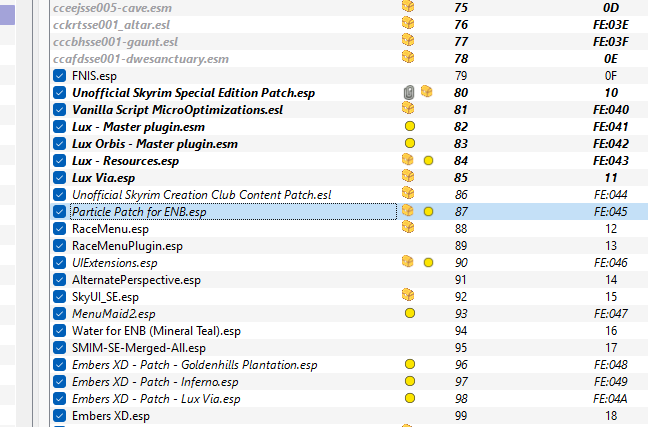Click mod index FE:045
The width and height of the screenshot is (648, 427).
coord(611,212)
